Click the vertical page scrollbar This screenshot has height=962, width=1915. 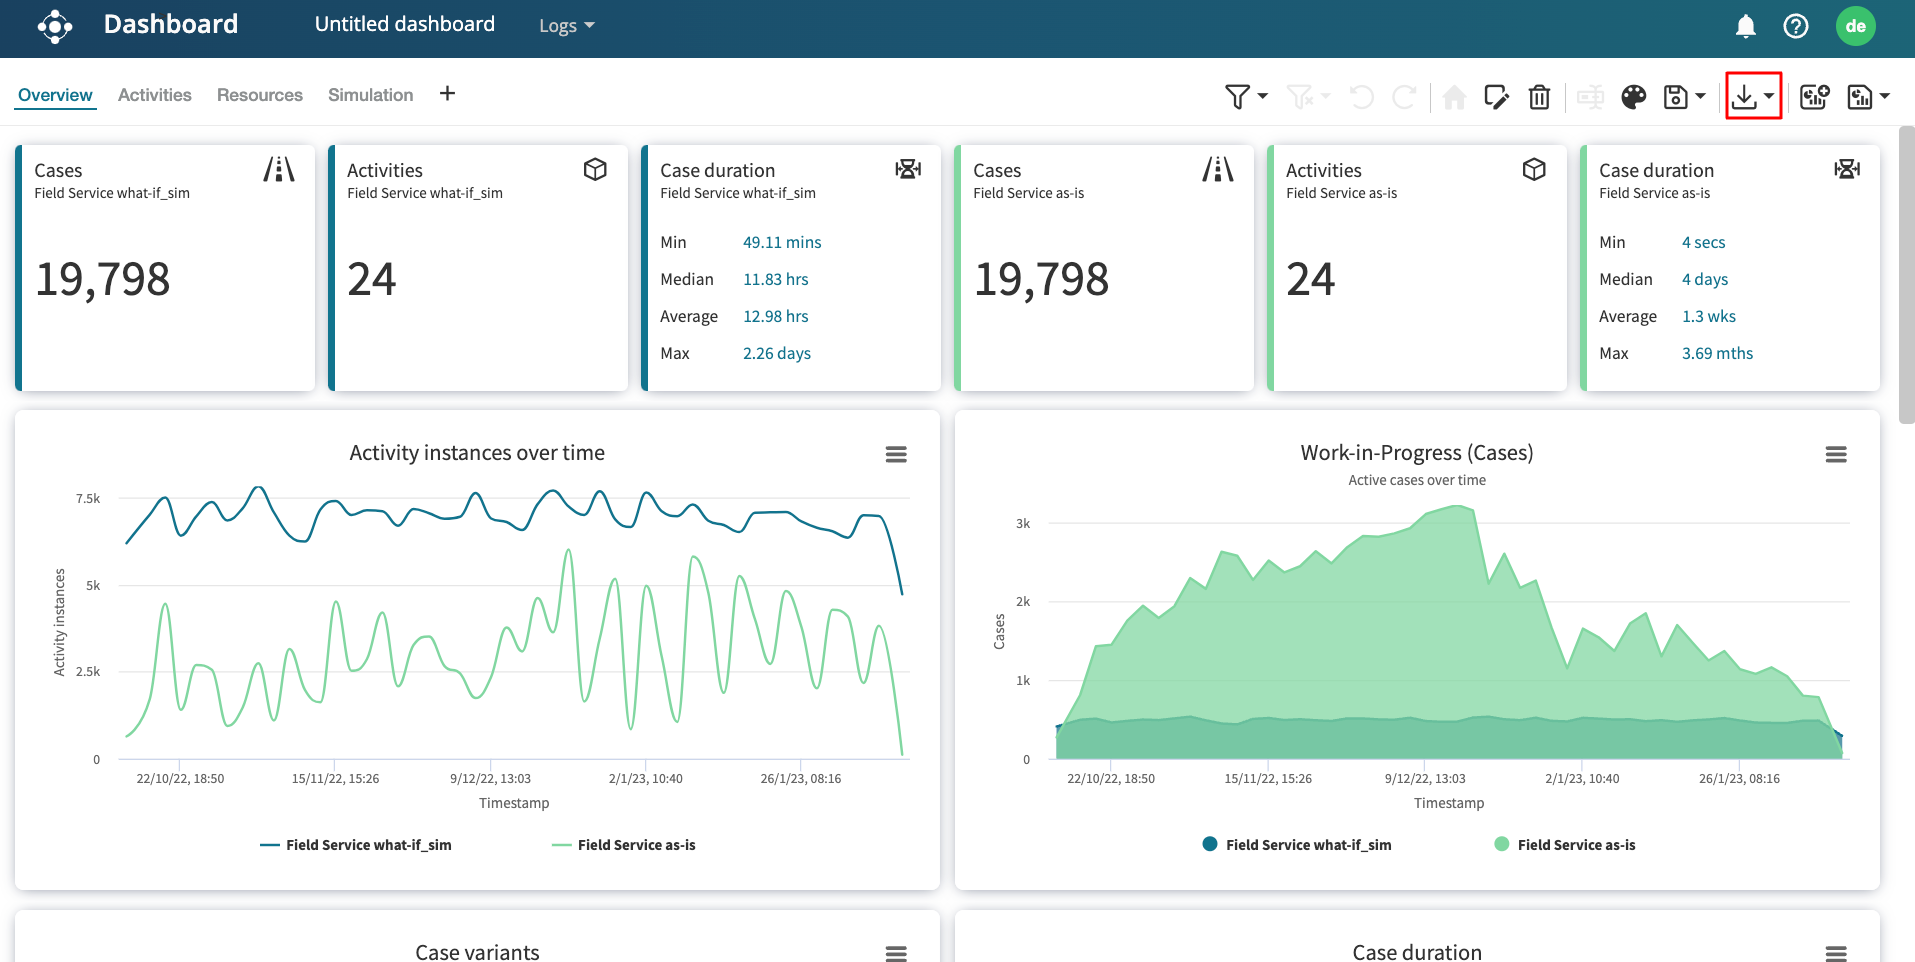click(x=1906, y=276)
